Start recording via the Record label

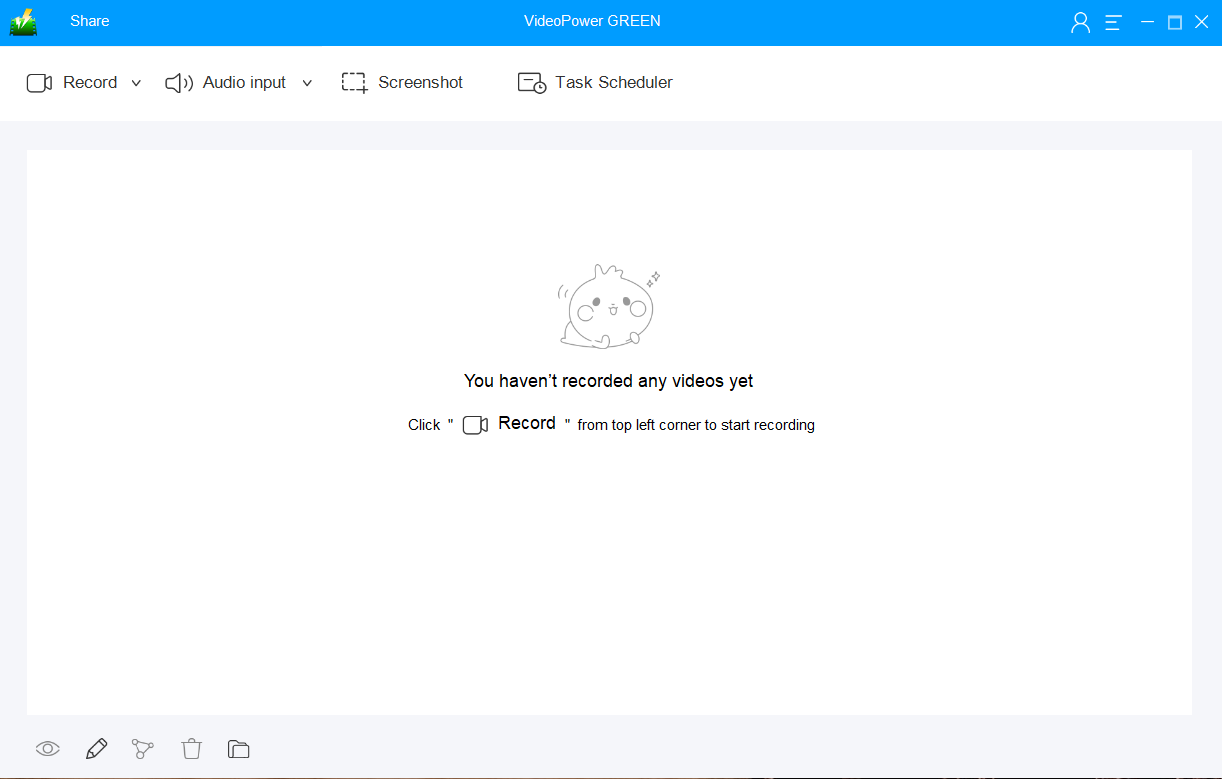click(90, 83)
